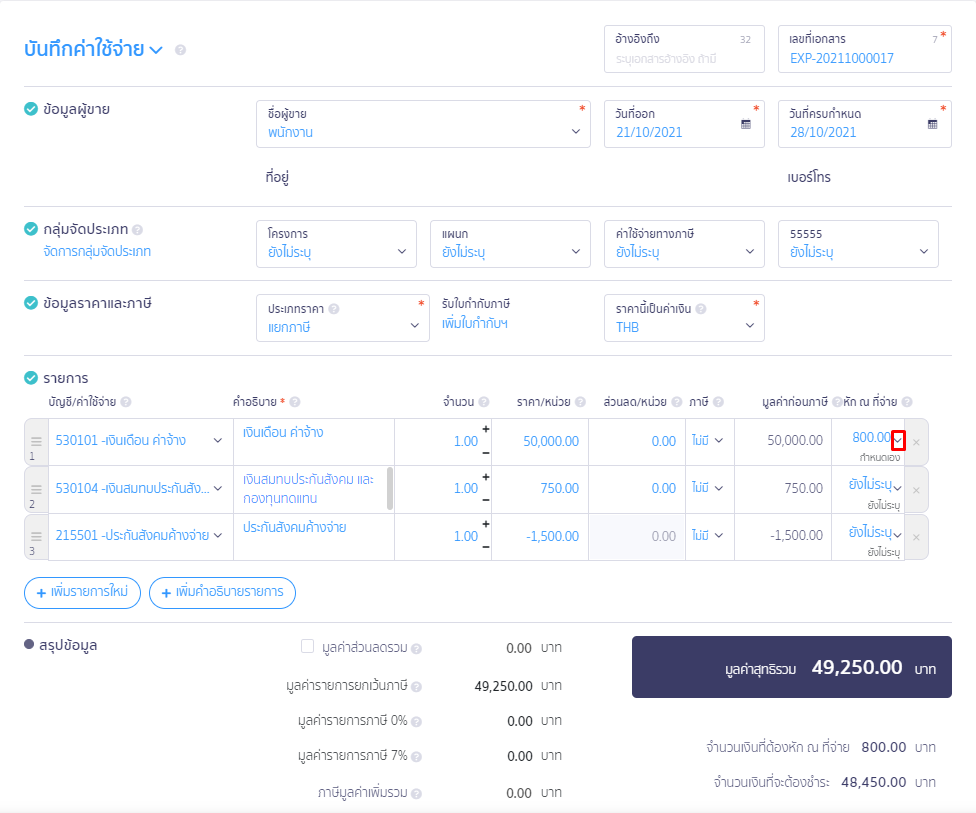Open currency dropdown showing THB
This screenshot has height=813, width=976.
[x=684, y=318]
